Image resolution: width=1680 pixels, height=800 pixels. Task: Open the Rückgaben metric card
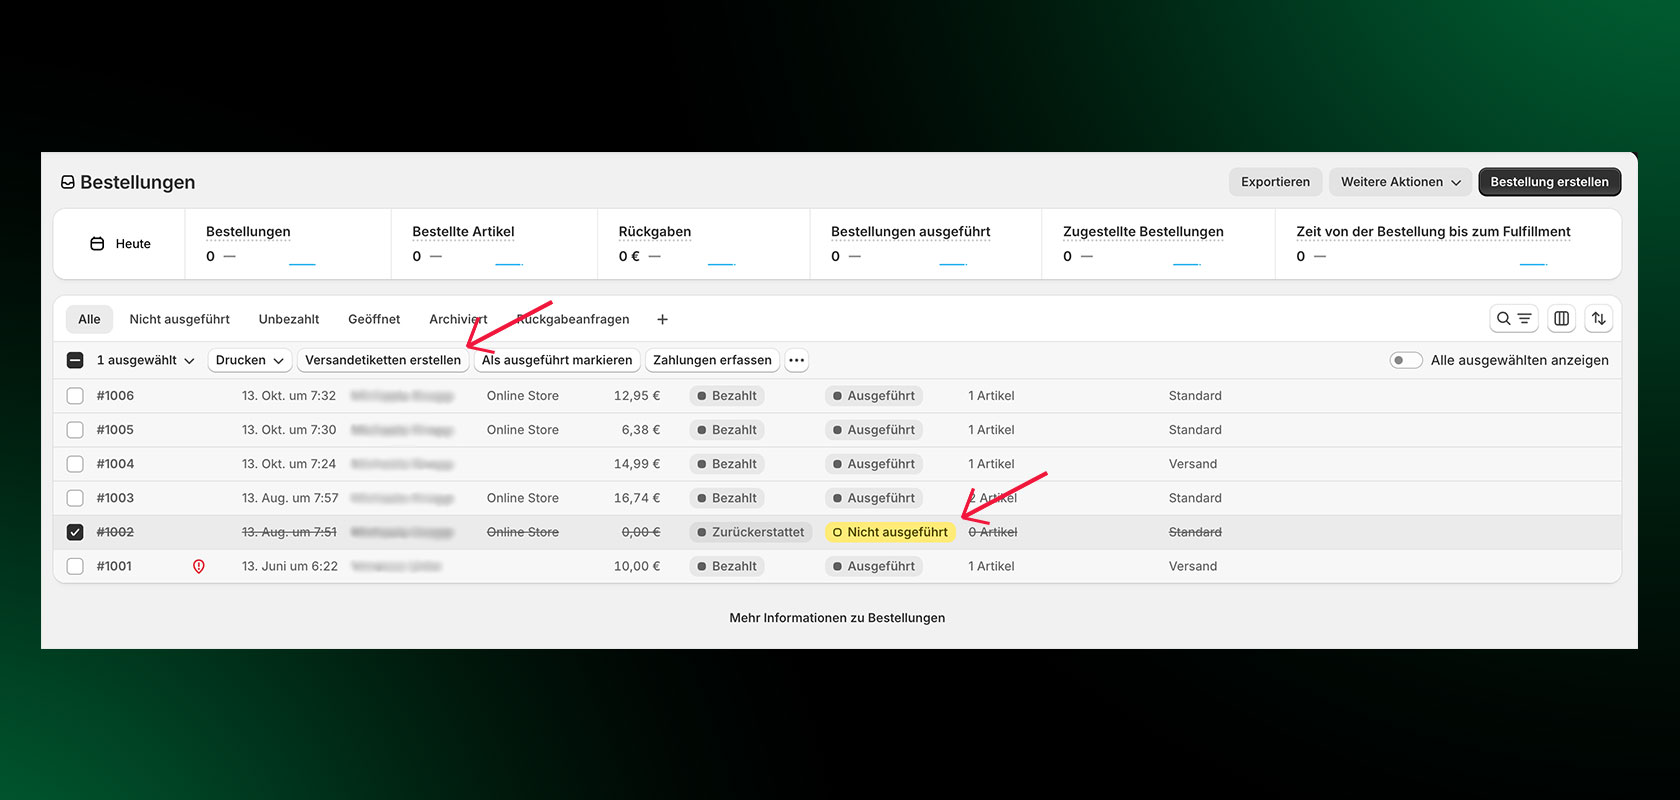[704, 244]
